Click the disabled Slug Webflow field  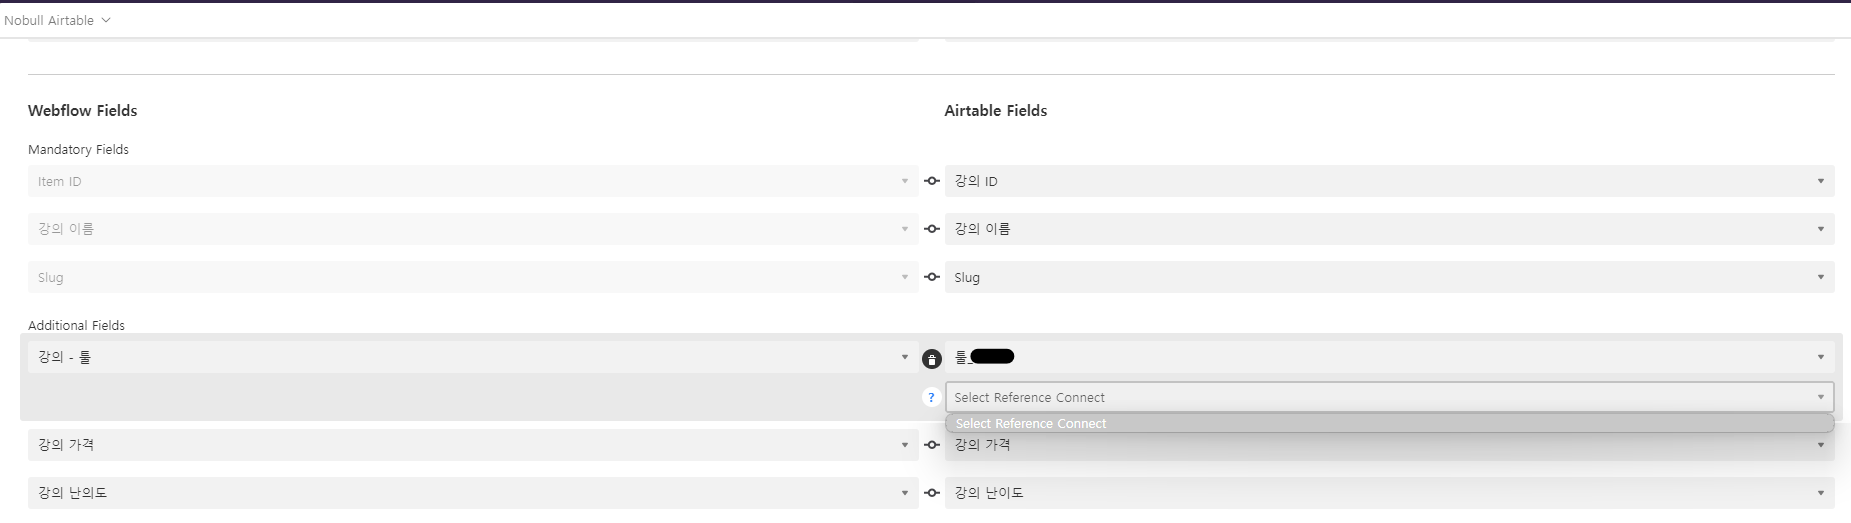coord(473,277)
